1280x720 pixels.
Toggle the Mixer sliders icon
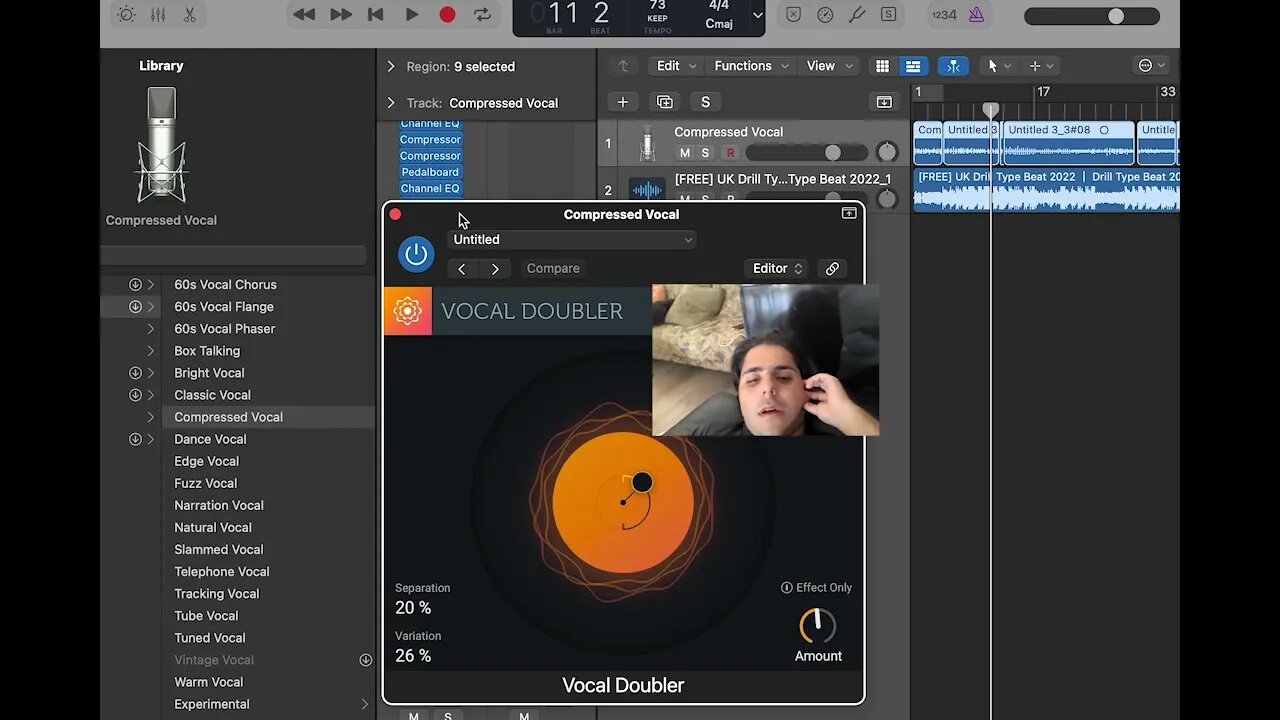coord(158,15)
